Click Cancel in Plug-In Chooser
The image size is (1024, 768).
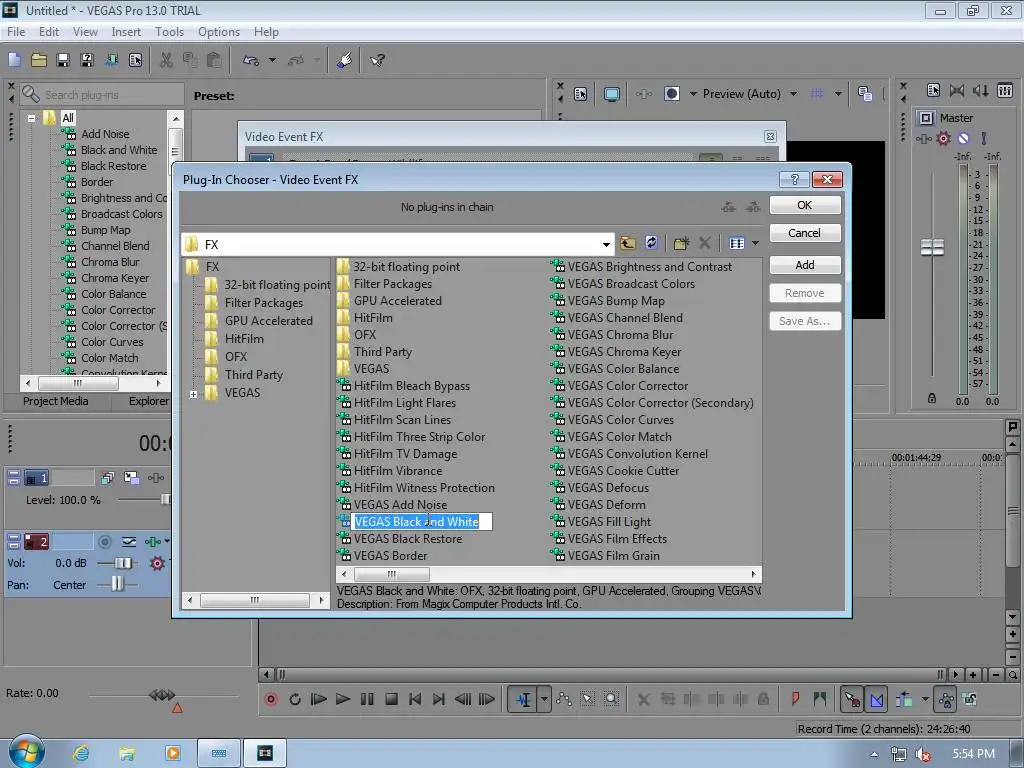[x=805, y=233]
